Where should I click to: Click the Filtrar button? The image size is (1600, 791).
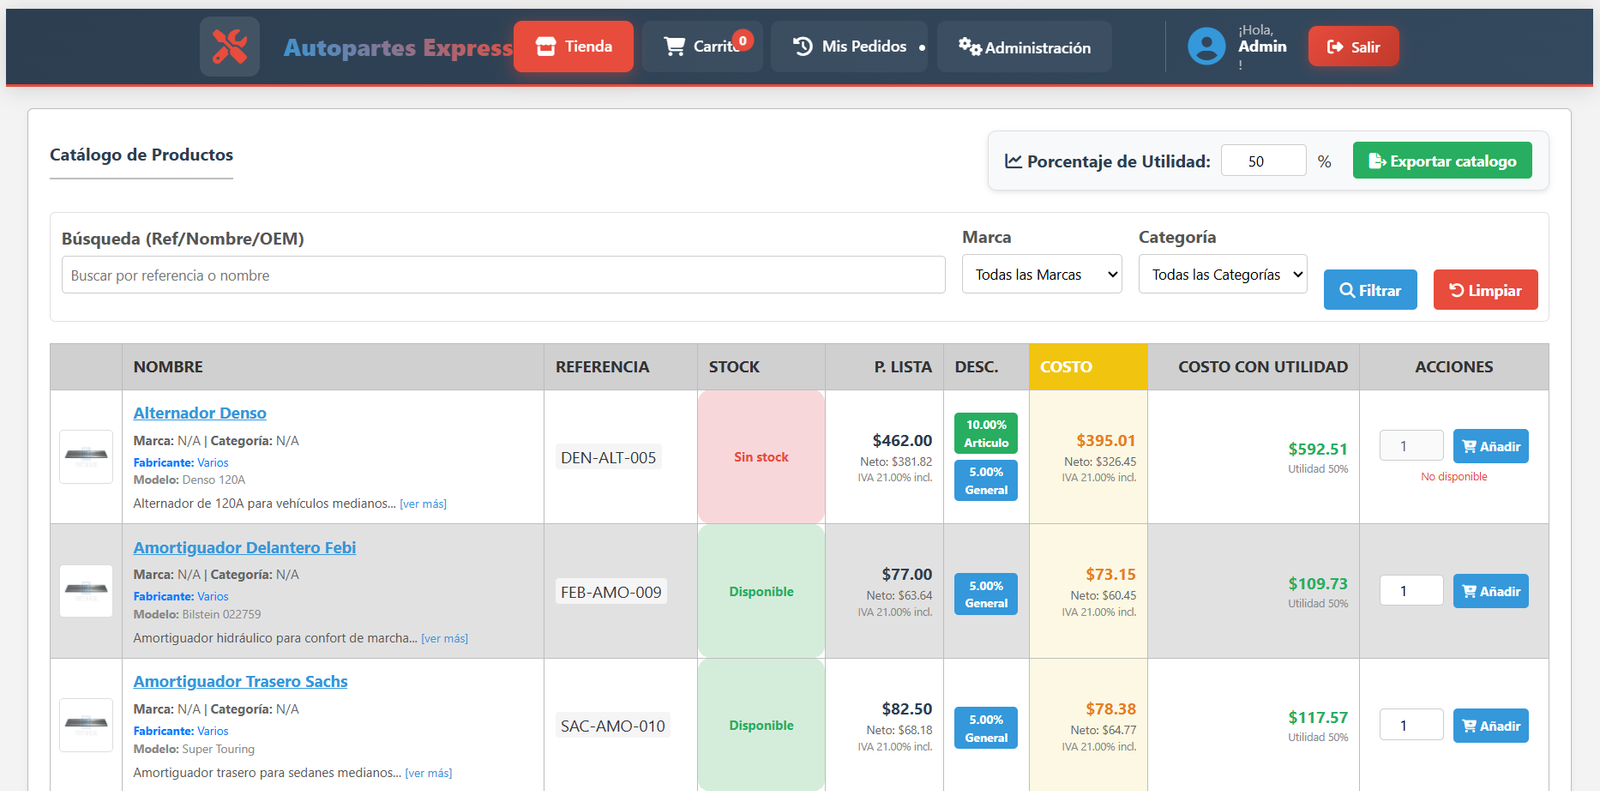tap(1370, 290)
